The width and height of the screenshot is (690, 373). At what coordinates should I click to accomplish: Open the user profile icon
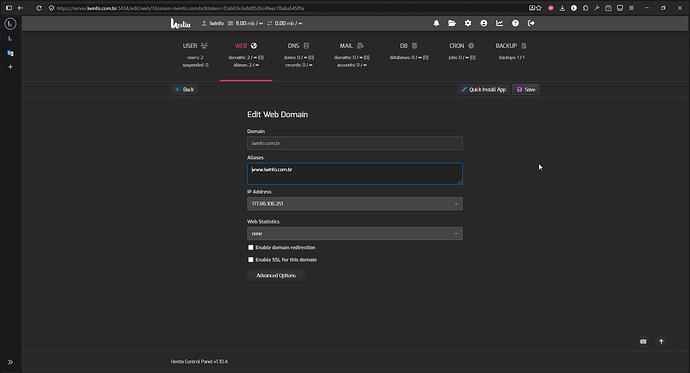coord(484,23)
